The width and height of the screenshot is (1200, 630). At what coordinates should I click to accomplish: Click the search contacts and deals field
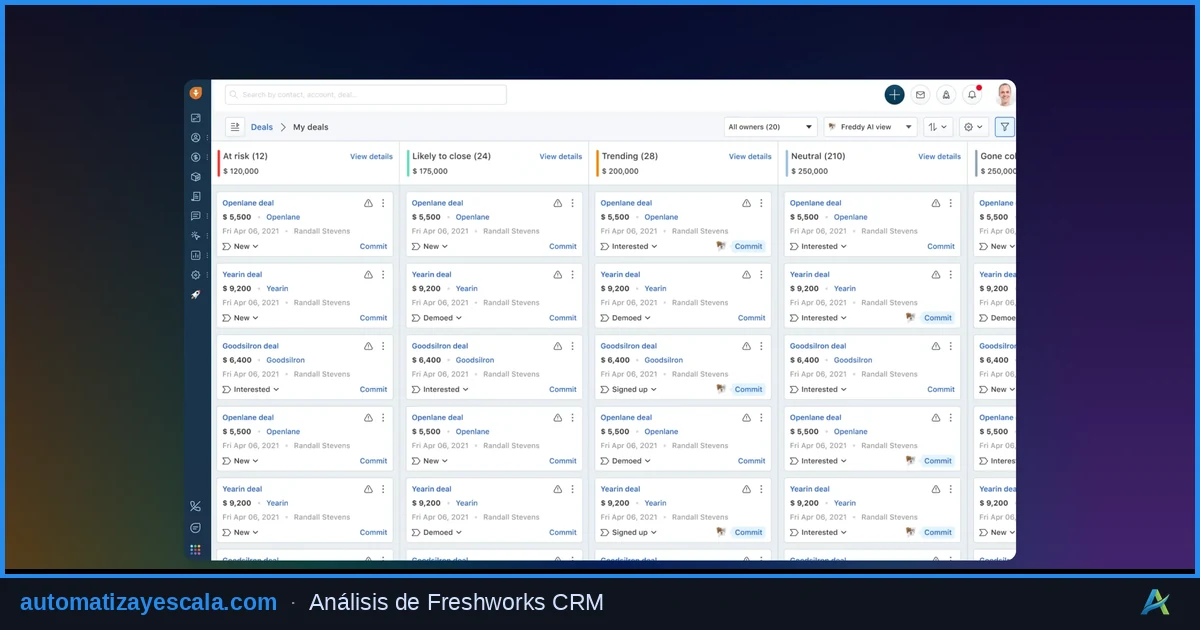364,94
